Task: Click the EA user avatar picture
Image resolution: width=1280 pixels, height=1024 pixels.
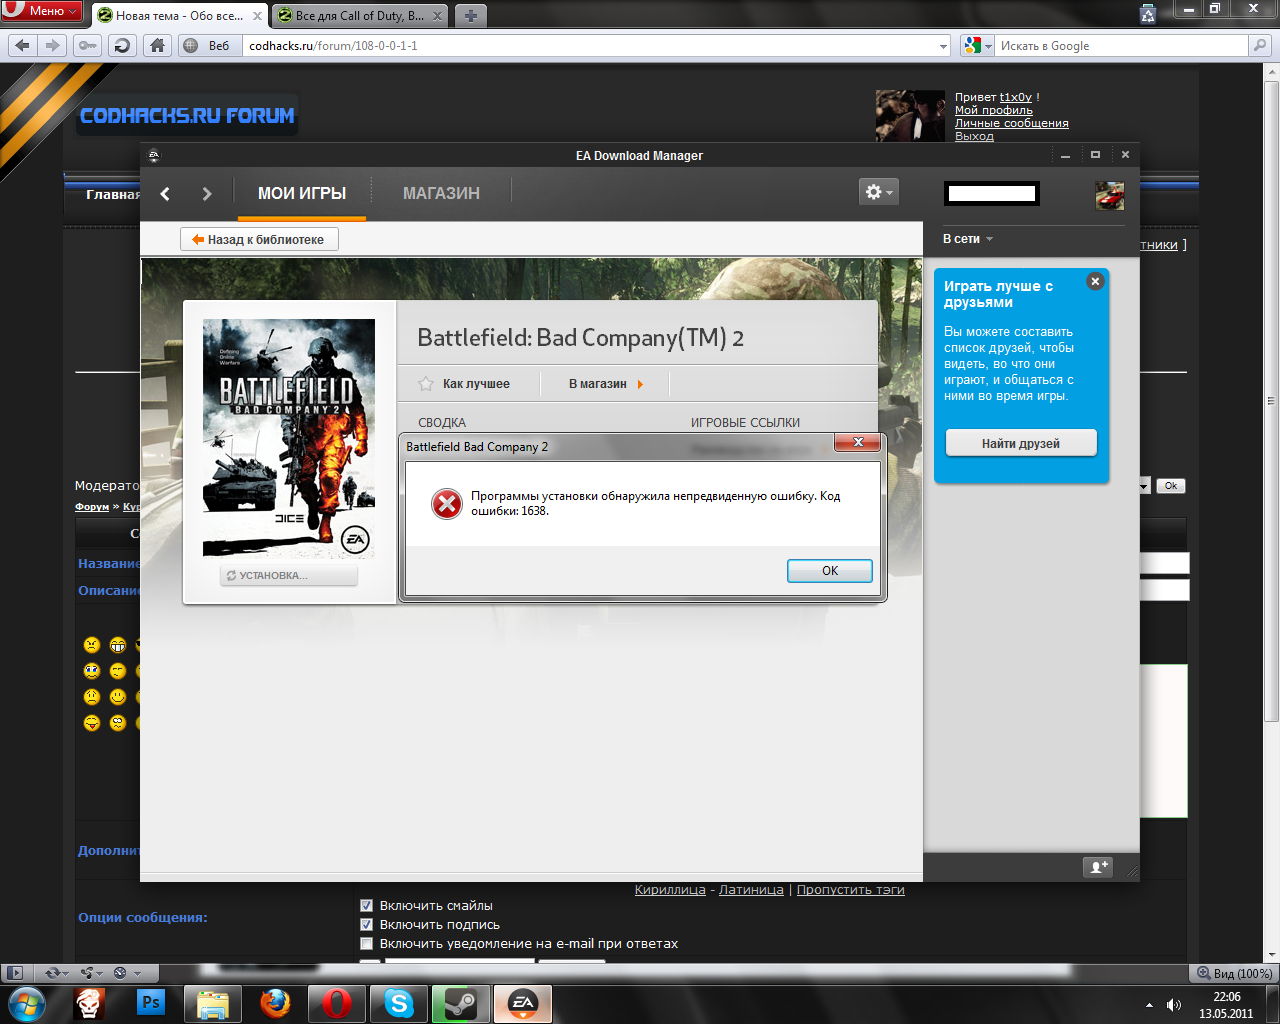Action: click(x=1110, y=196)
